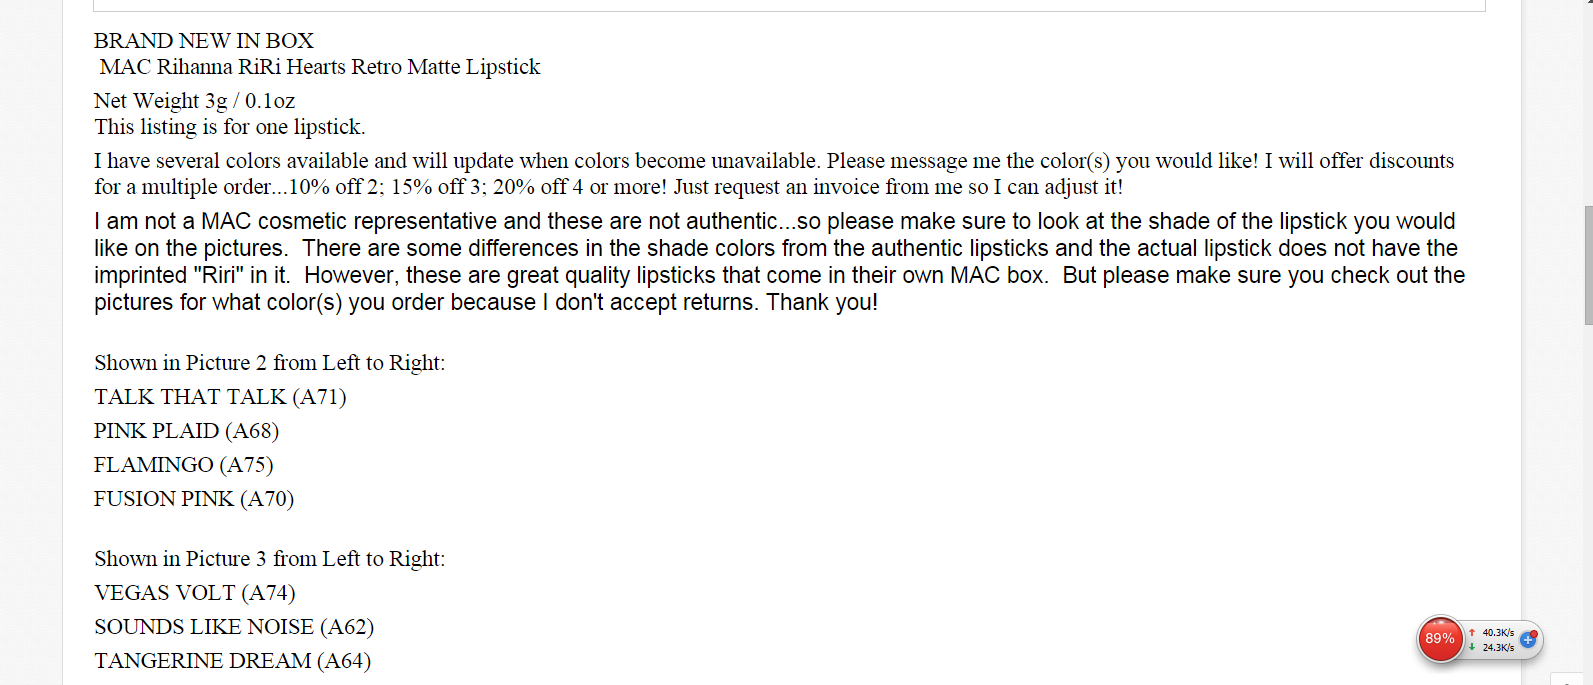Viewport: 1593px width, 685px height.
Task: Click the TANGERINE DREAM (A64) shade entry
Action: click(233, 661)
